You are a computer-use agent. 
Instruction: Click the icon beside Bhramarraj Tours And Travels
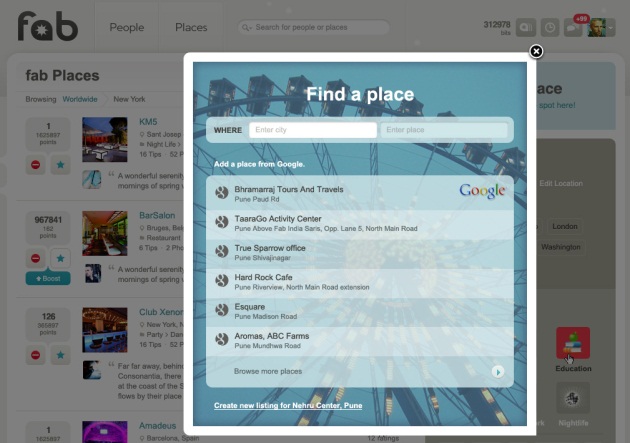221,193
